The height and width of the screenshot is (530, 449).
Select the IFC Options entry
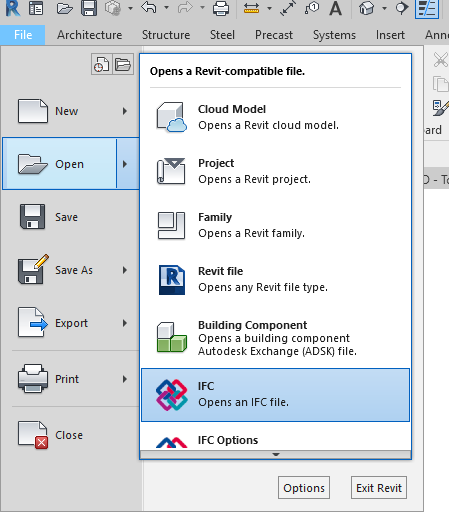click(x=275, y=437)
